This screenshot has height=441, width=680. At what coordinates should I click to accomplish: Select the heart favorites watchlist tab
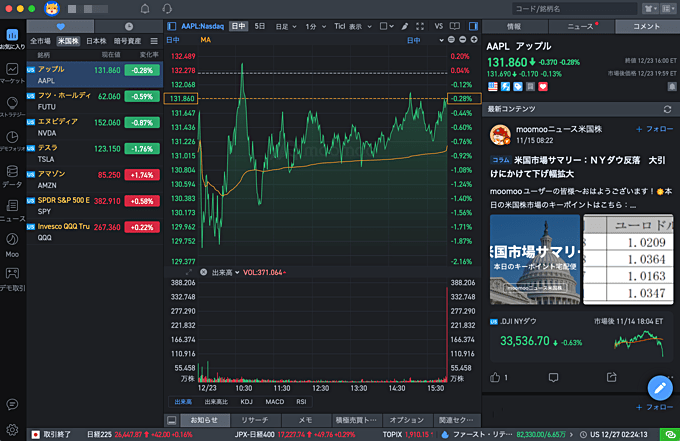(60, 26)
